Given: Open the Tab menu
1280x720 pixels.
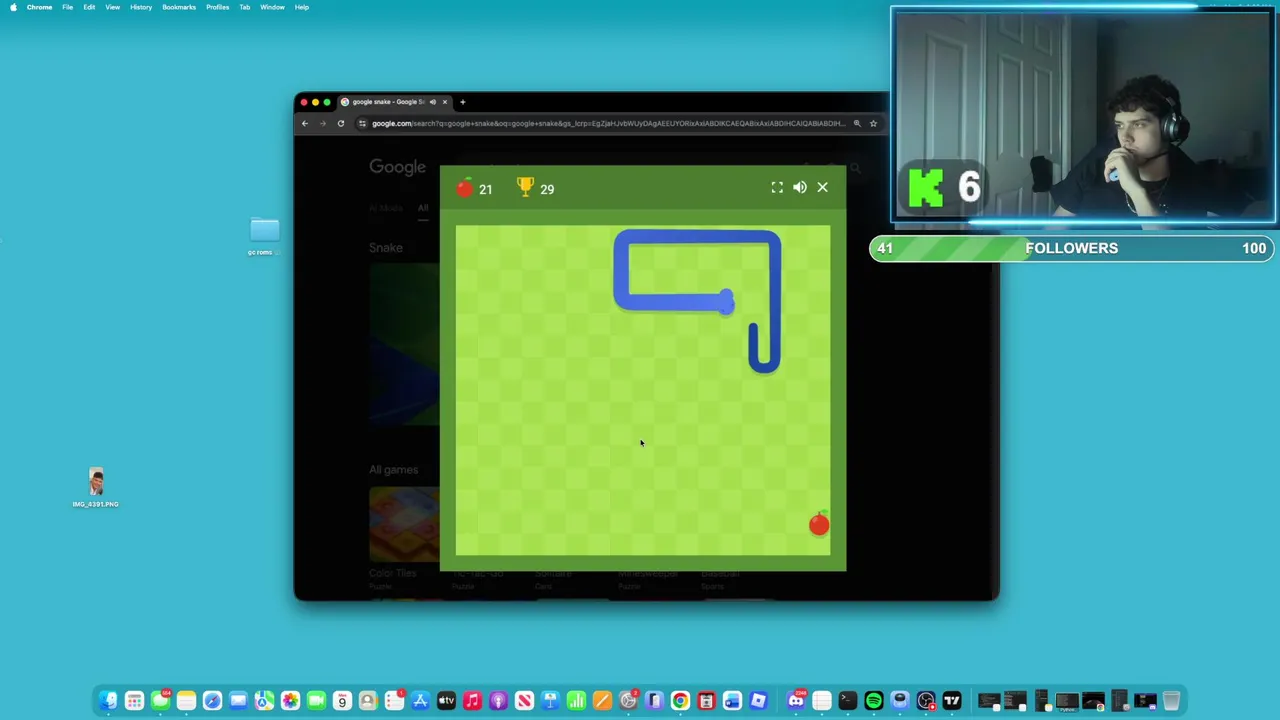Looking at the screenshot, I should point(244,7).
